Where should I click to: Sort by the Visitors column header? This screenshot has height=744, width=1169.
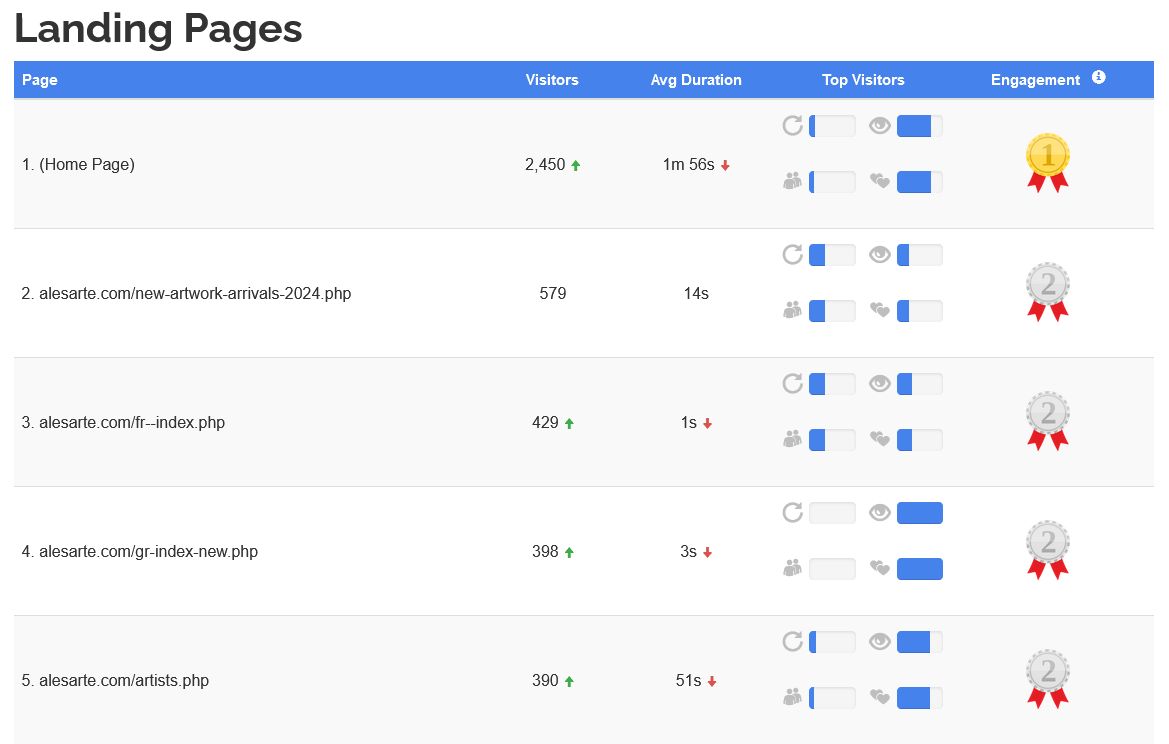coord(552,80)
